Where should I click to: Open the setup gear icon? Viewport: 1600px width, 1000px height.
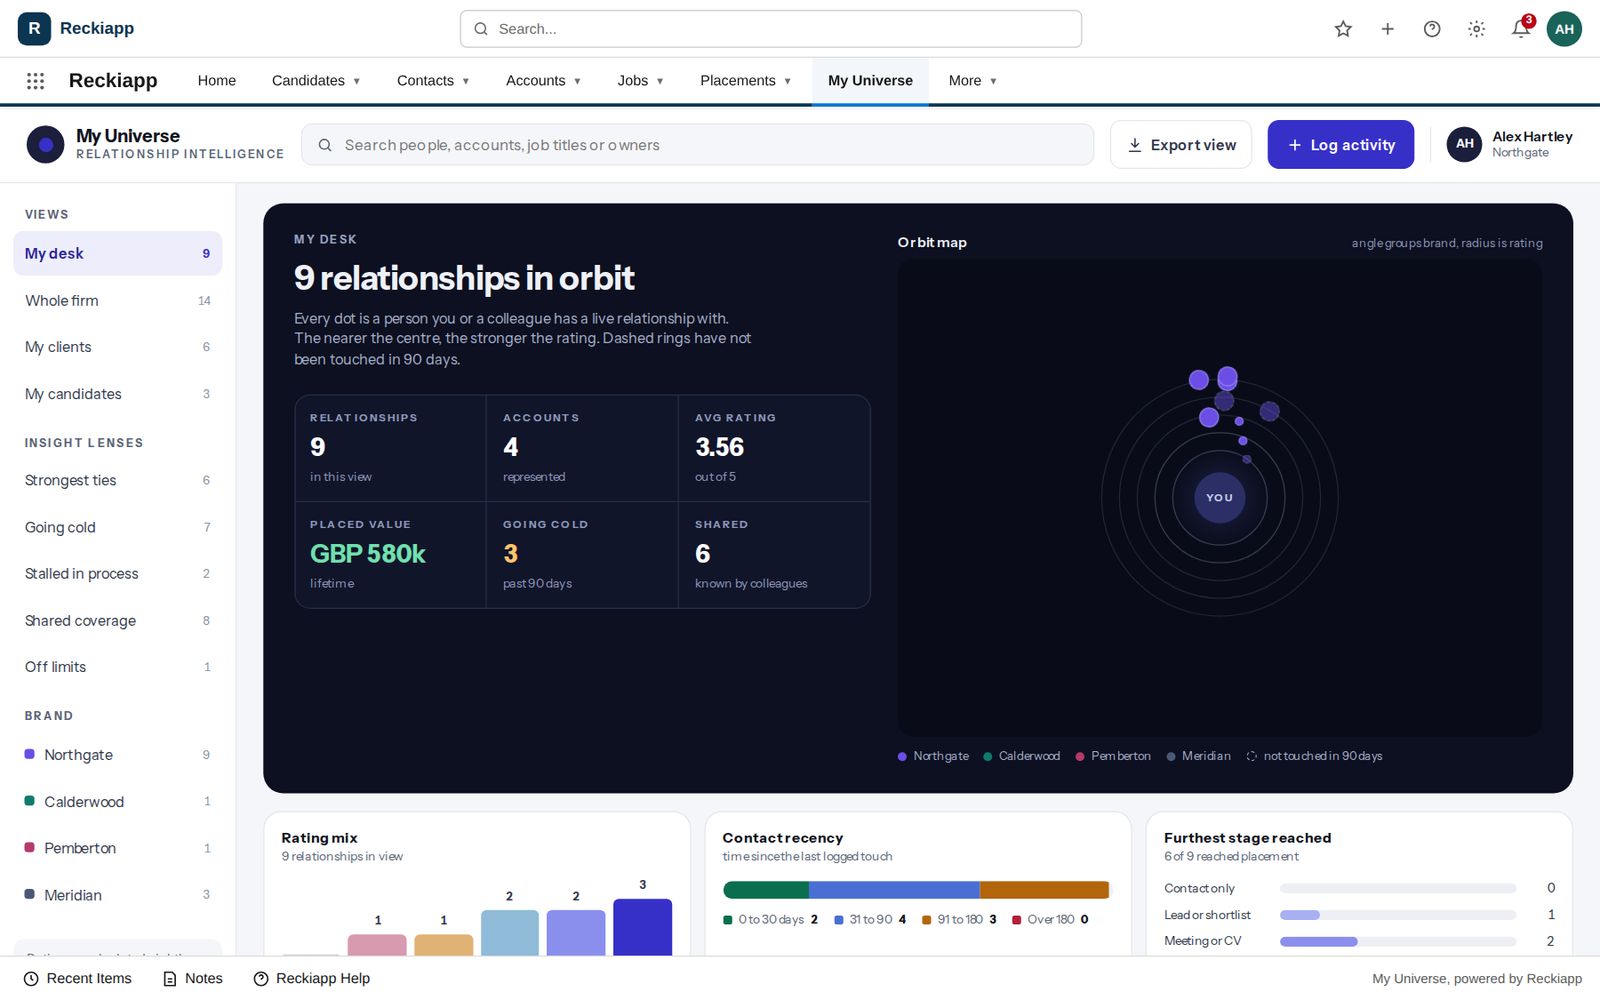pos(1476,29)
